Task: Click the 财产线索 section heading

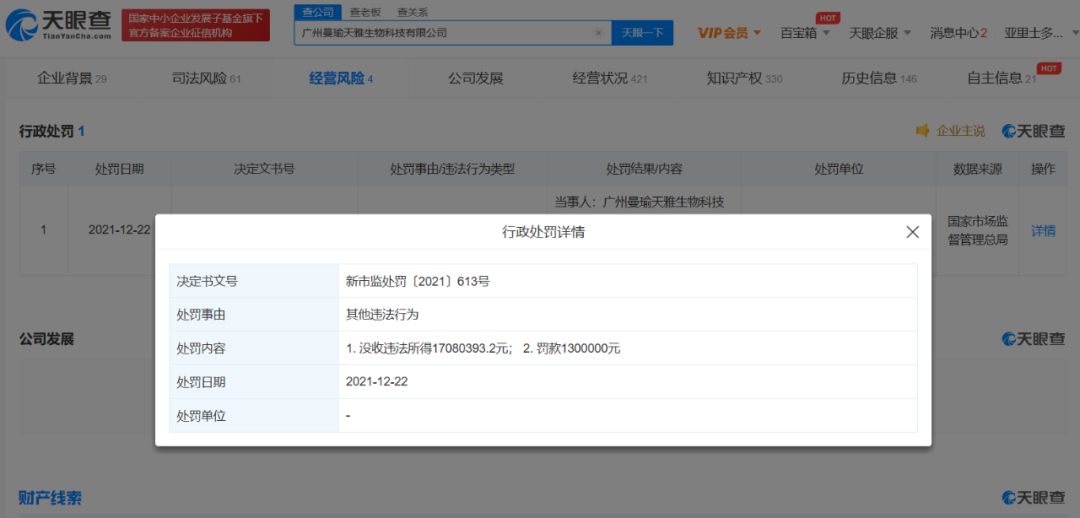Action: (x=51, y=497)
